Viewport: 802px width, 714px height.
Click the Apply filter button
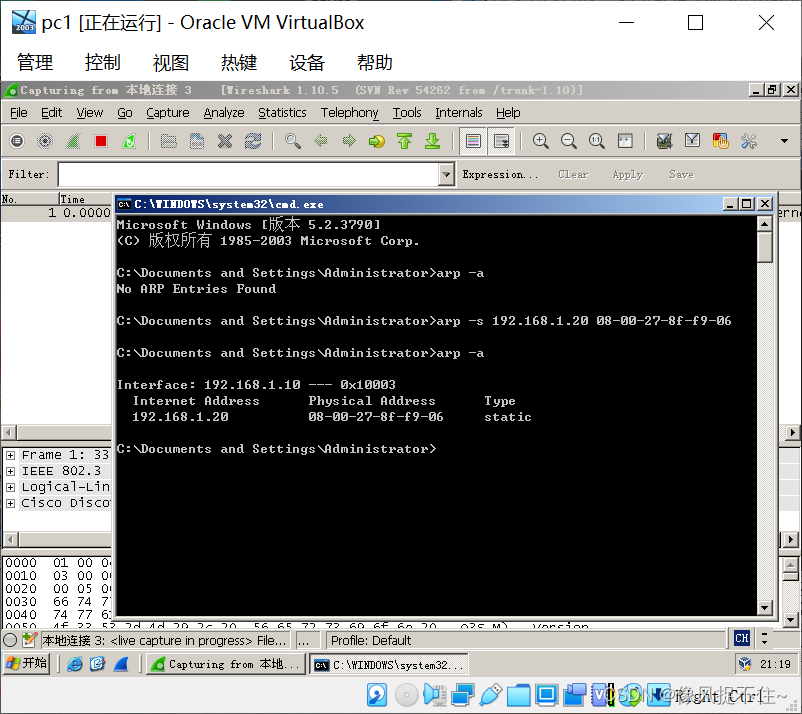pos(628,174)
